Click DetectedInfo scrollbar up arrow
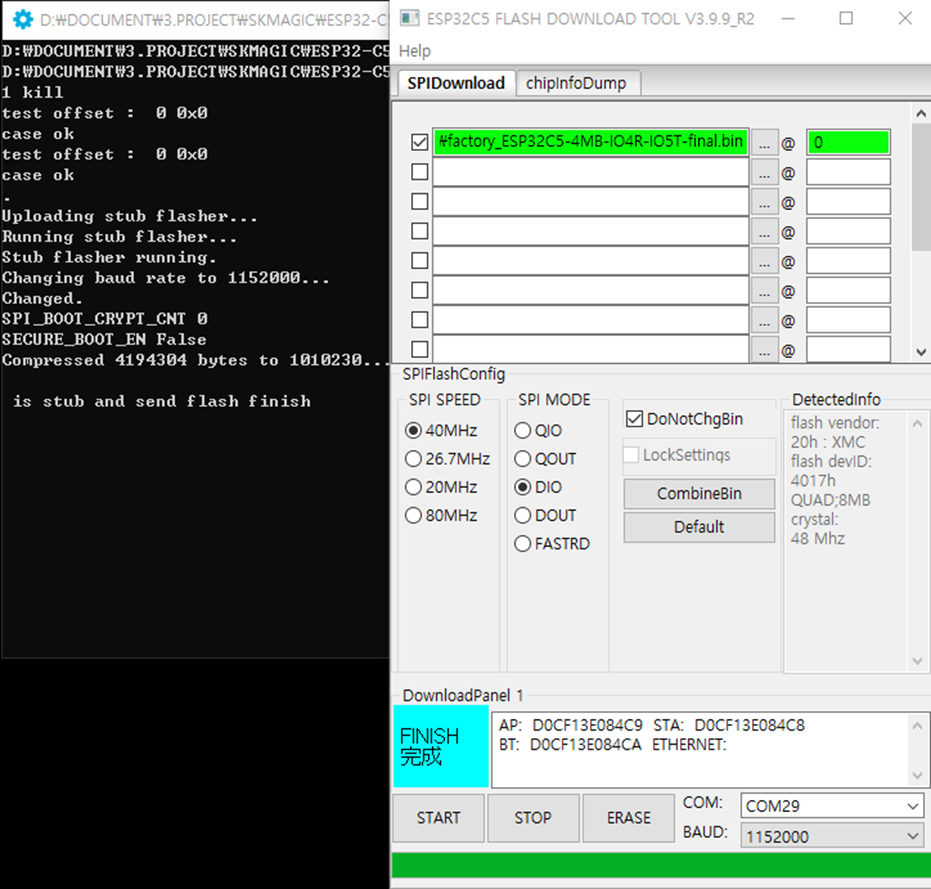Image resolution: width=931 pixels, height=889 pixels. pyautogui.click(x=917, y=423)
